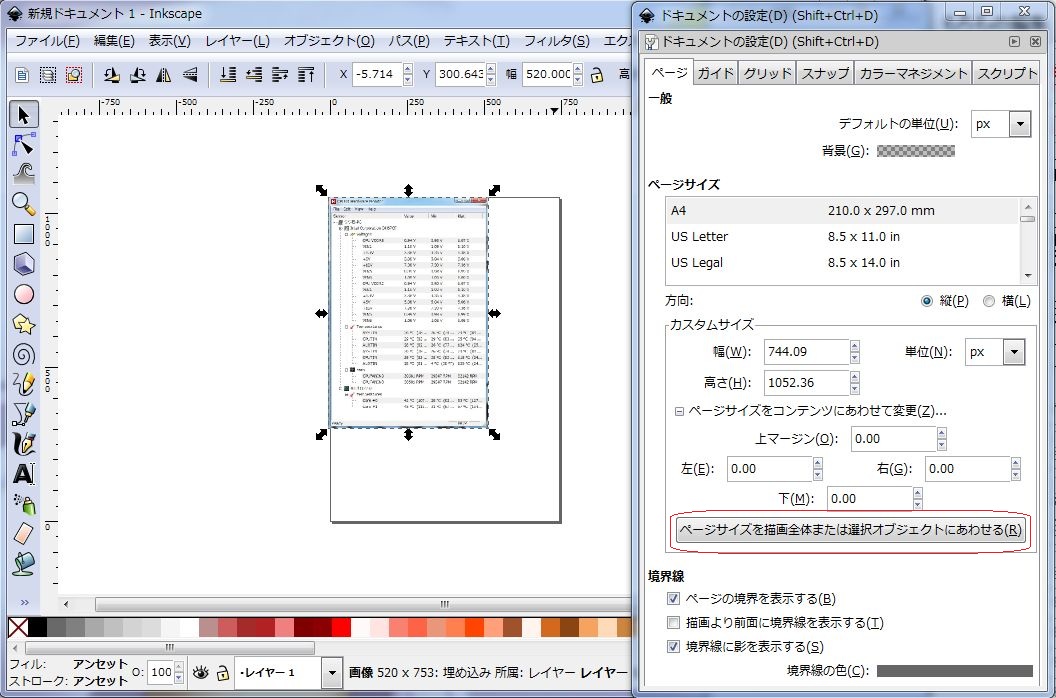Open フィルタ(S) menu
Viewport: 1056px width, 698px height.
pos(556,41)
